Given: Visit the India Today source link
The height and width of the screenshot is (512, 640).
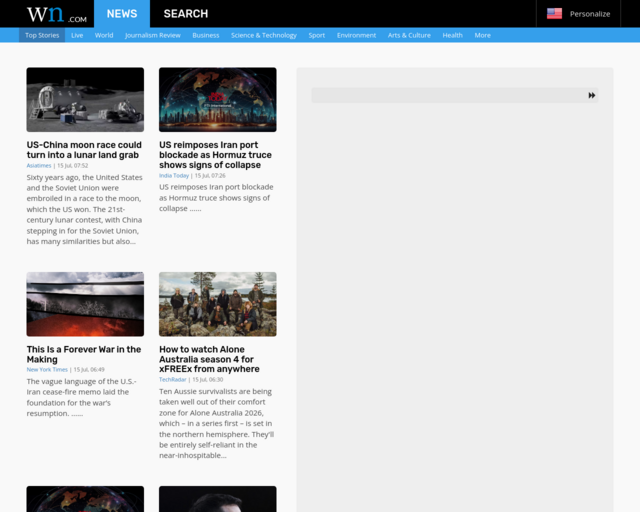Looking at the screenshot, I should (x=174, y=176).
